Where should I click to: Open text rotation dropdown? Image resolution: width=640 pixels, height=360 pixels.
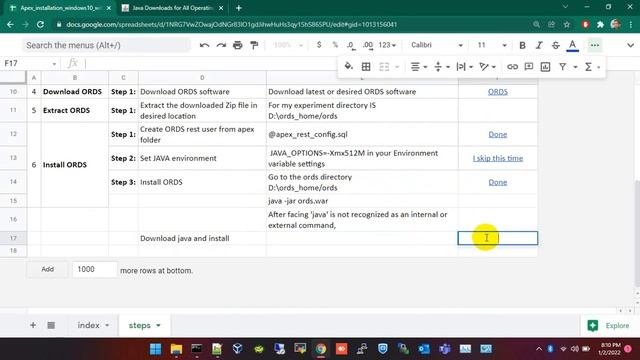pyautogui.click(x=487, y=67)
